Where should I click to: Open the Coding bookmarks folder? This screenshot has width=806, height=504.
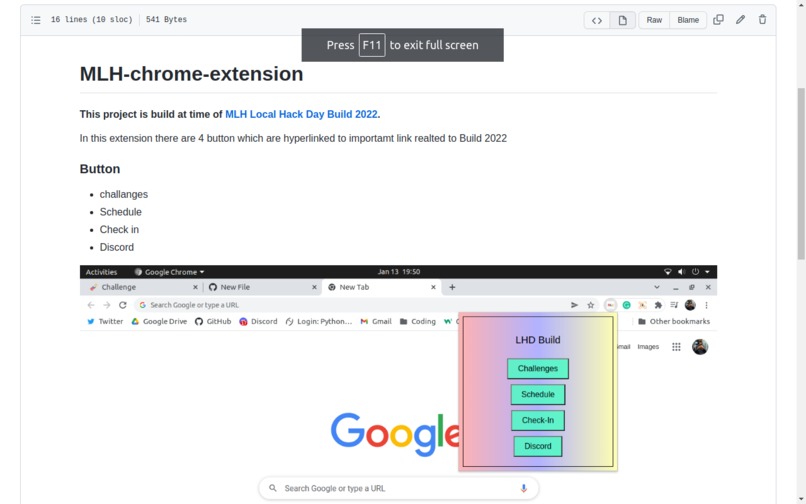coord(418,321)
